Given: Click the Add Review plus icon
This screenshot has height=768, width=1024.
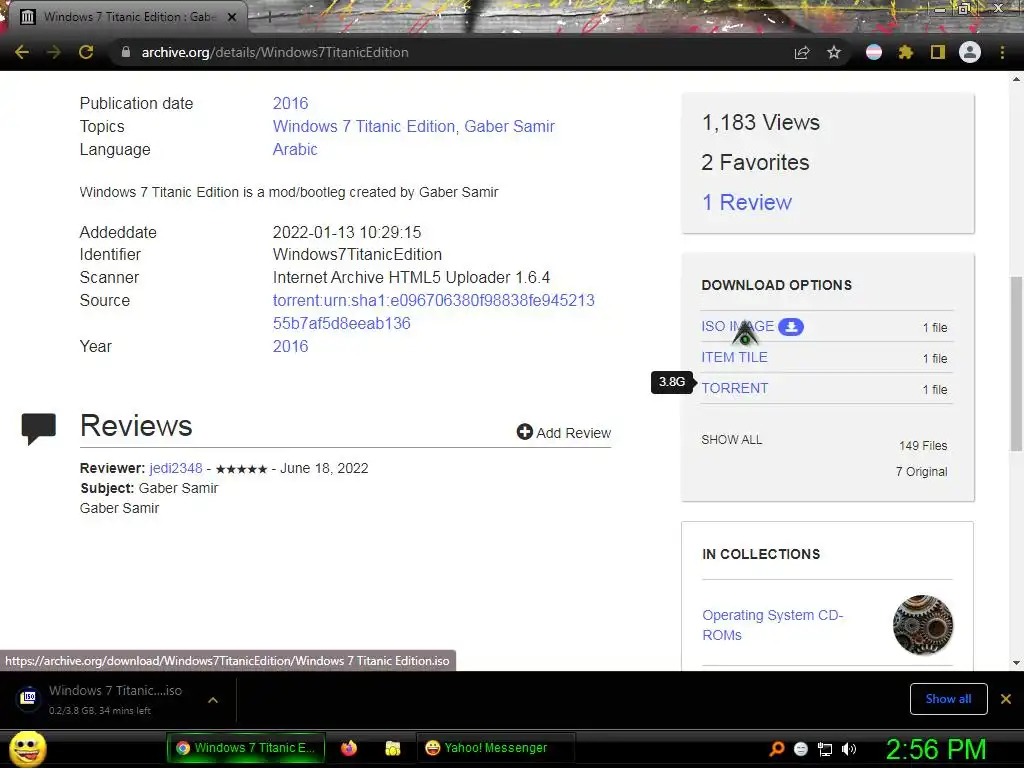Looking at the screenshot, I should pos(524,432).
